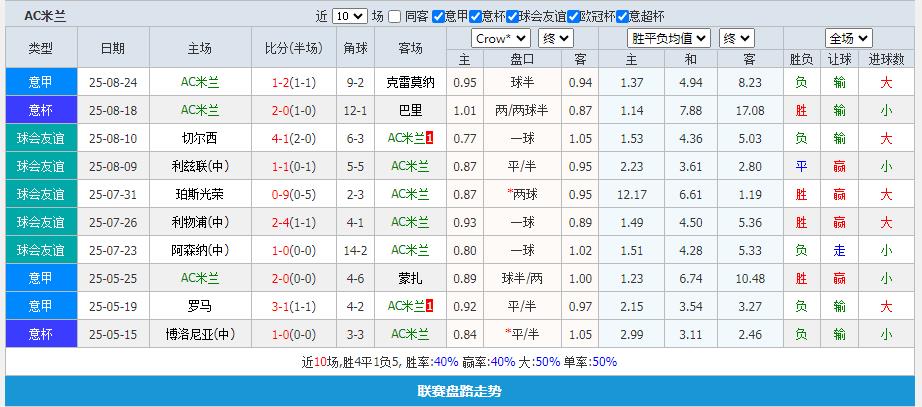Open the 利物浦(中) team link
This screenshot has height=407, width=922.
coord(200,222)
